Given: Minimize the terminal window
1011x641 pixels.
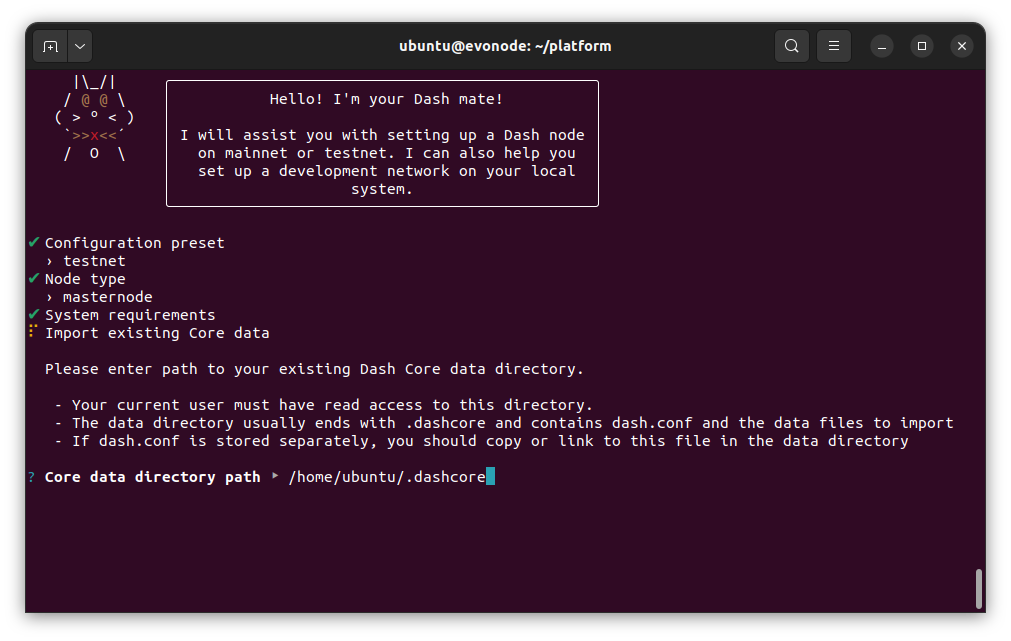Looking at the screenshot, I should point(881,46).
